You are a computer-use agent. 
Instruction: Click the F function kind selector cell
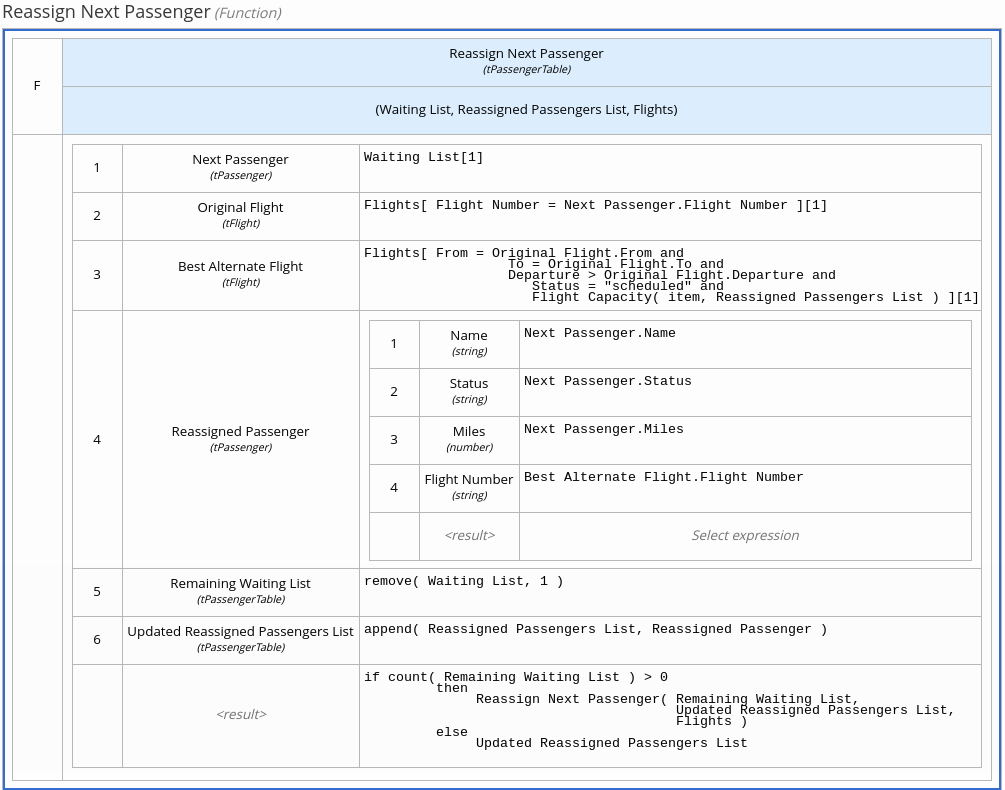coord(37,86)
